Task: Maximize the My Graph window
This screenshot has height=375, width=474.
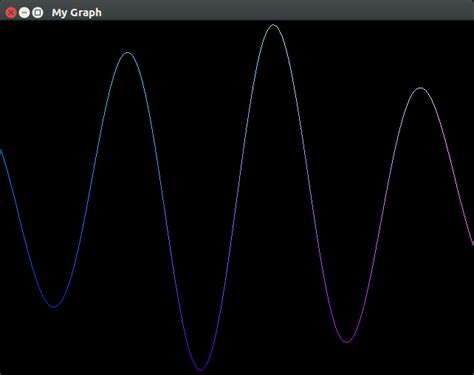Action: pos(38,13)
